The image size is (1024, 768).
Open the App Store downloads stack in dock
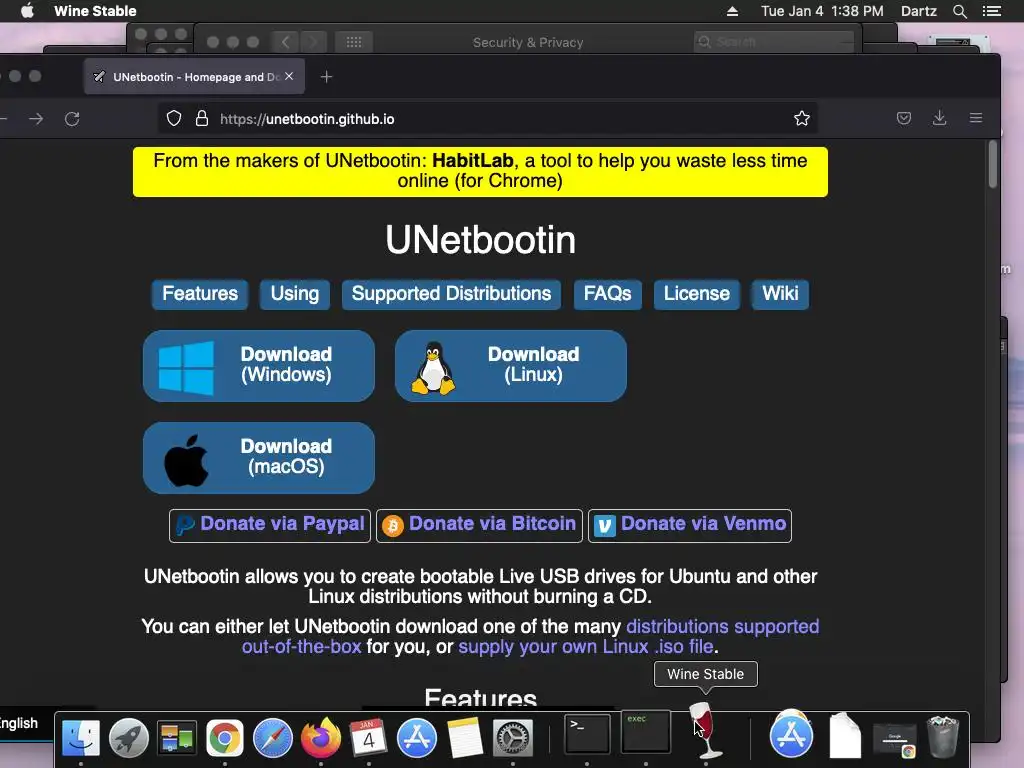792,735
